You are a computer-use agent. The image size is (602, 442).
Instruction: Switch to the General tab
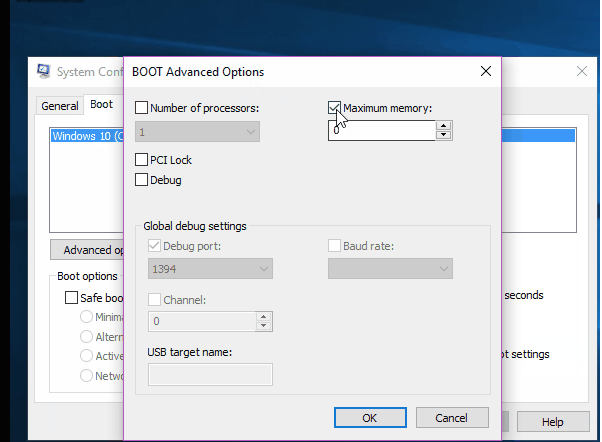(x=59, y=105)
